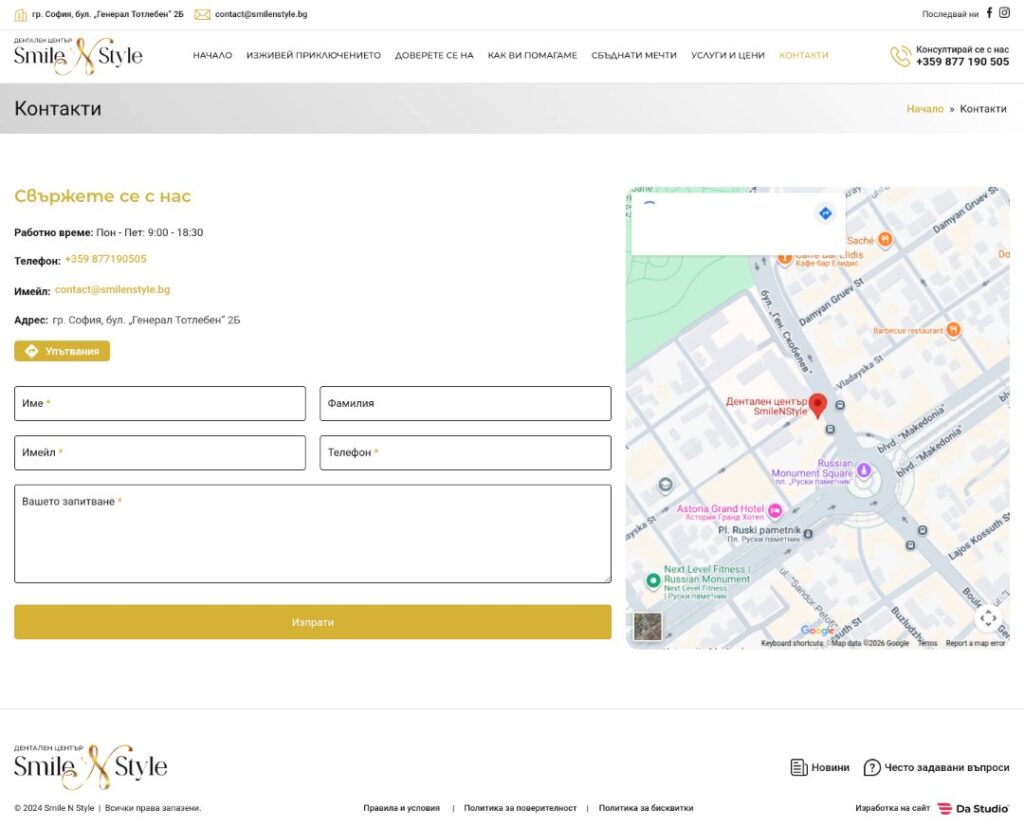Open Политика за поверителност link
1024x827 pixels.
520,808
